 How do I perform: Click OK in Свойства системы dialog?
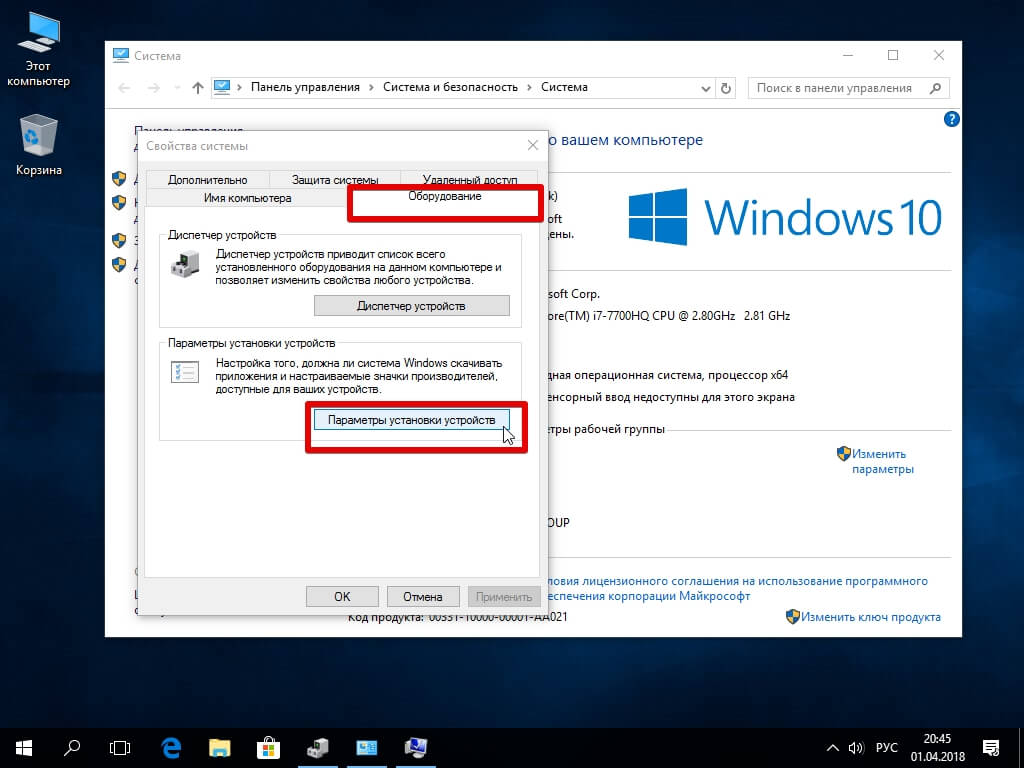point(342,596)
